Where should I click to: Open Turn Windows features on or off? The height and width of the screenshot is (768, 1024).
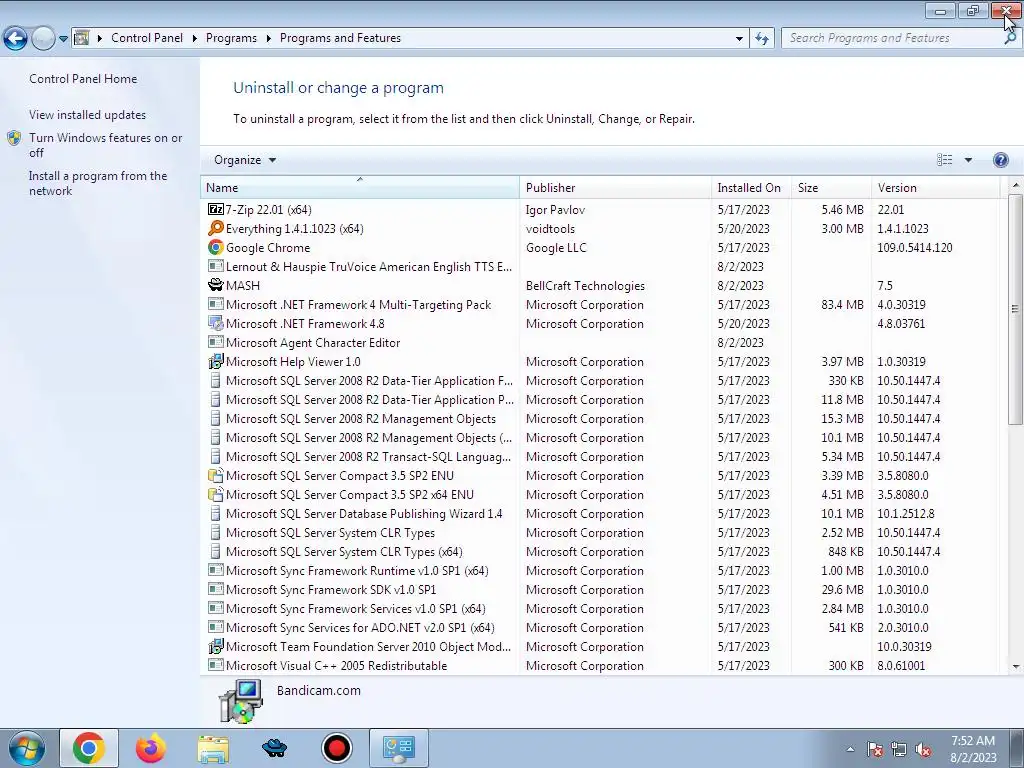[x=106, y=145]
